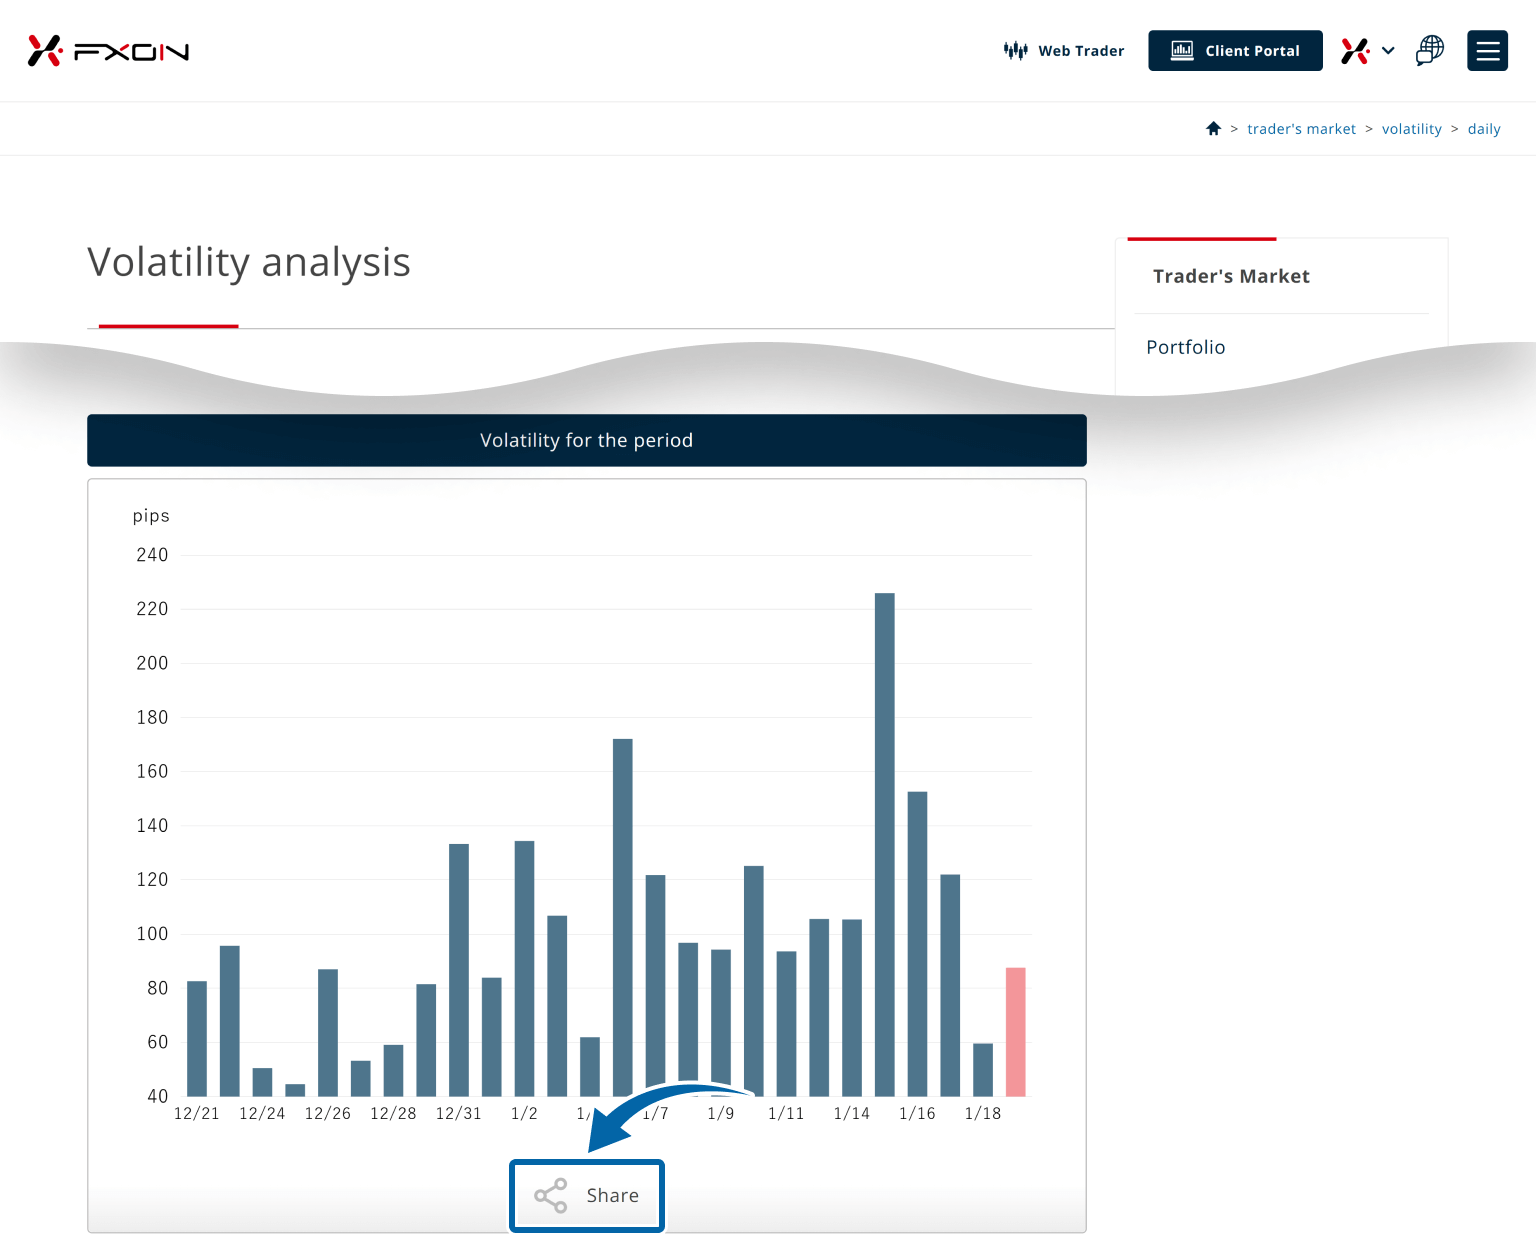The image size is (1536, 1260).
Task: Open trader's market breadcrumb link
Action: (x=1301, y=129)
